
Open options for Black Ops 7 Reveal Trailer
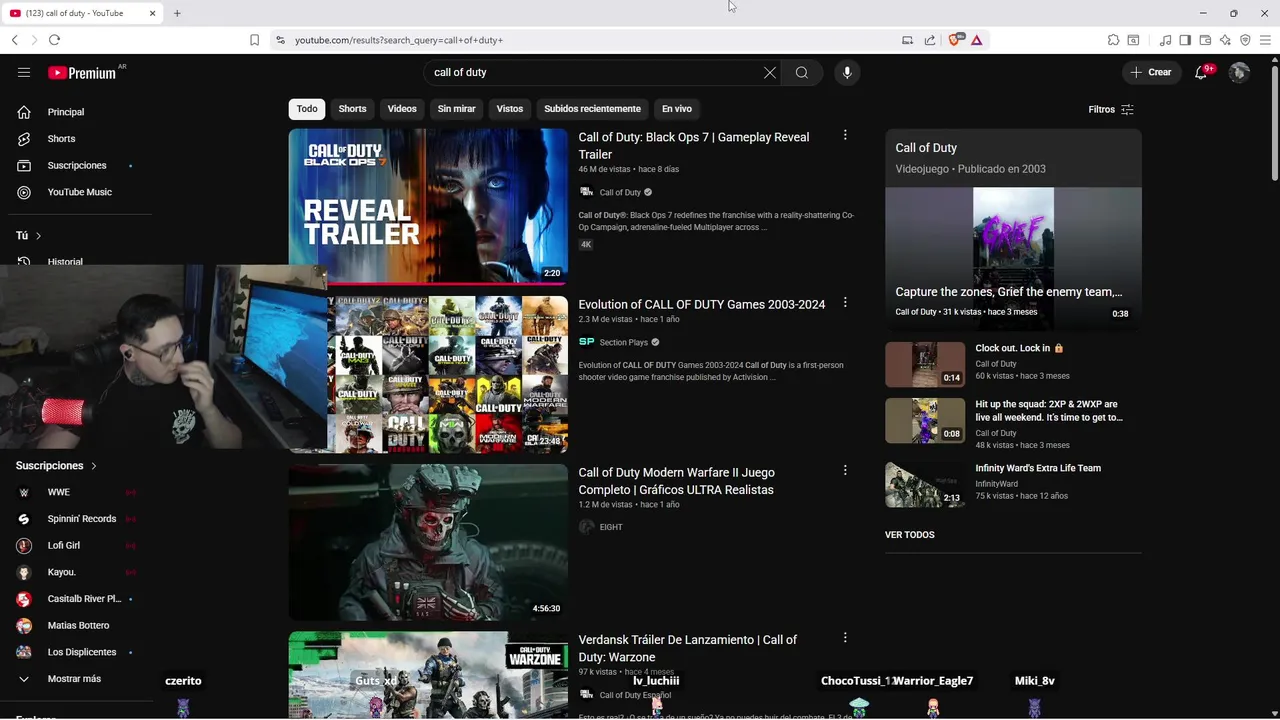[x=845, y=135]
